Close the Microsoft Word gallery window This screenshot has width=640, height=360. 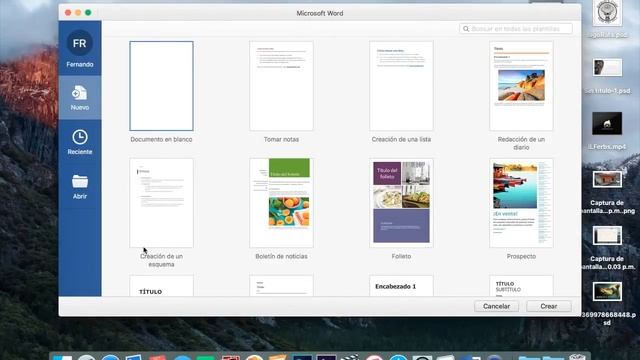(x=68, y=13)
